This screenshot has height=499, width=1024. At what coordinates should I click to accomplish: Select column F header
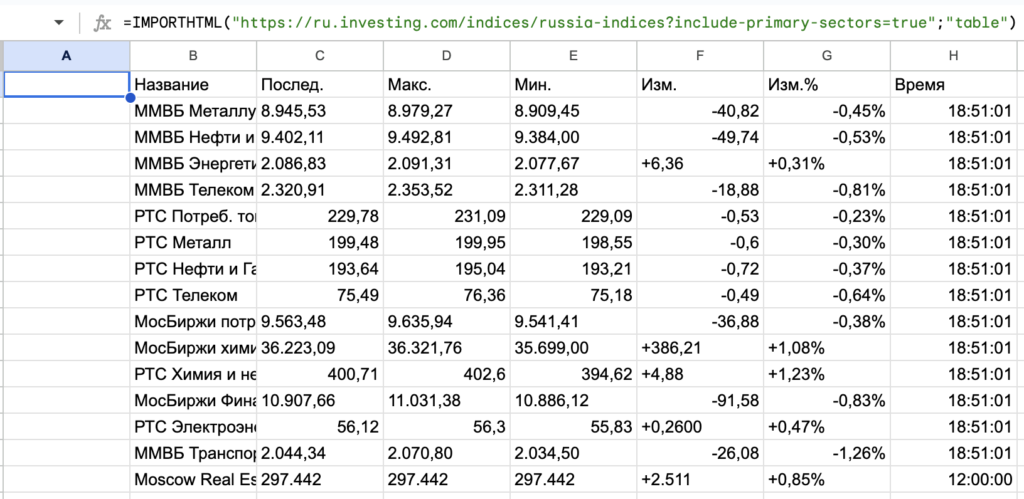699,56
